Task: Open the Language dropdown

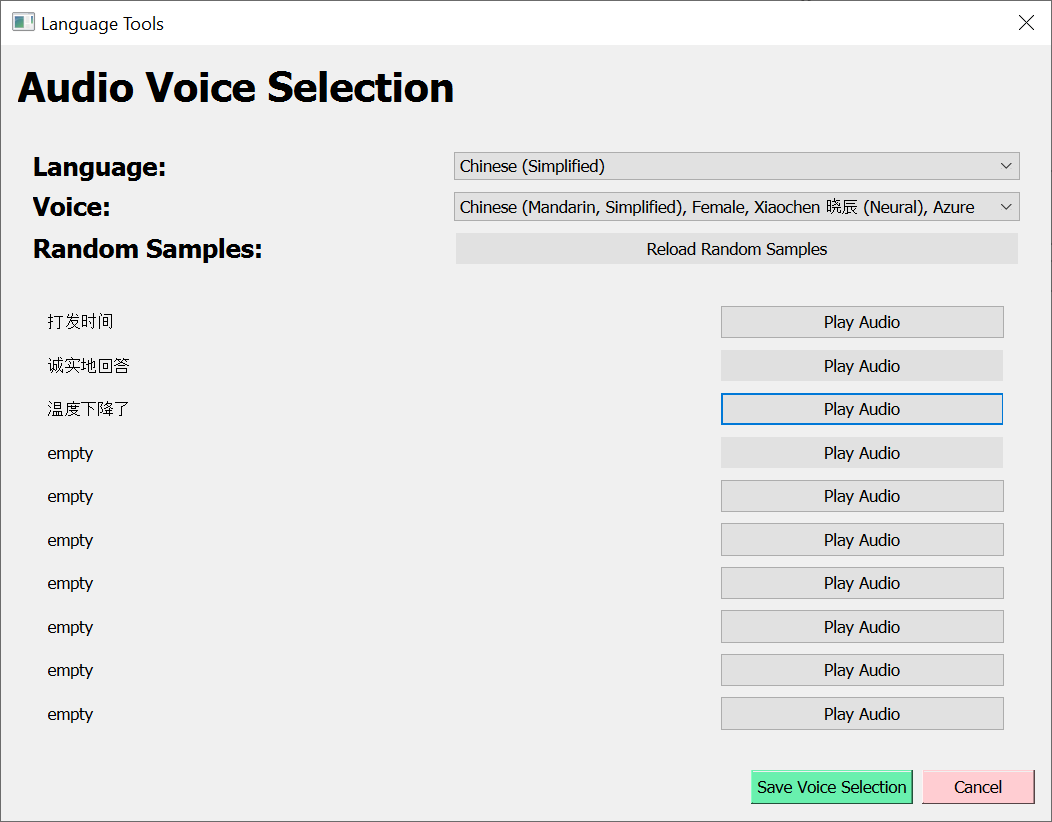Action: pos(736,166)
